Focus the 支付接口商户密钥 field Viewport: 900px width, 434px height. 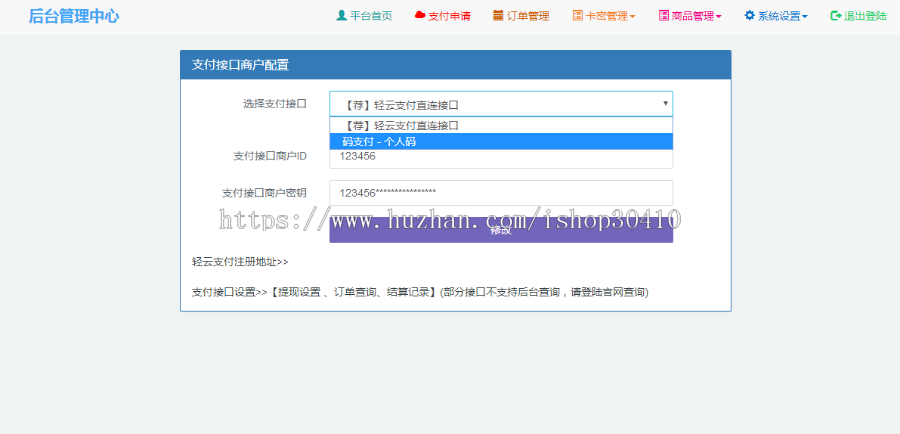tap(501, 193)
